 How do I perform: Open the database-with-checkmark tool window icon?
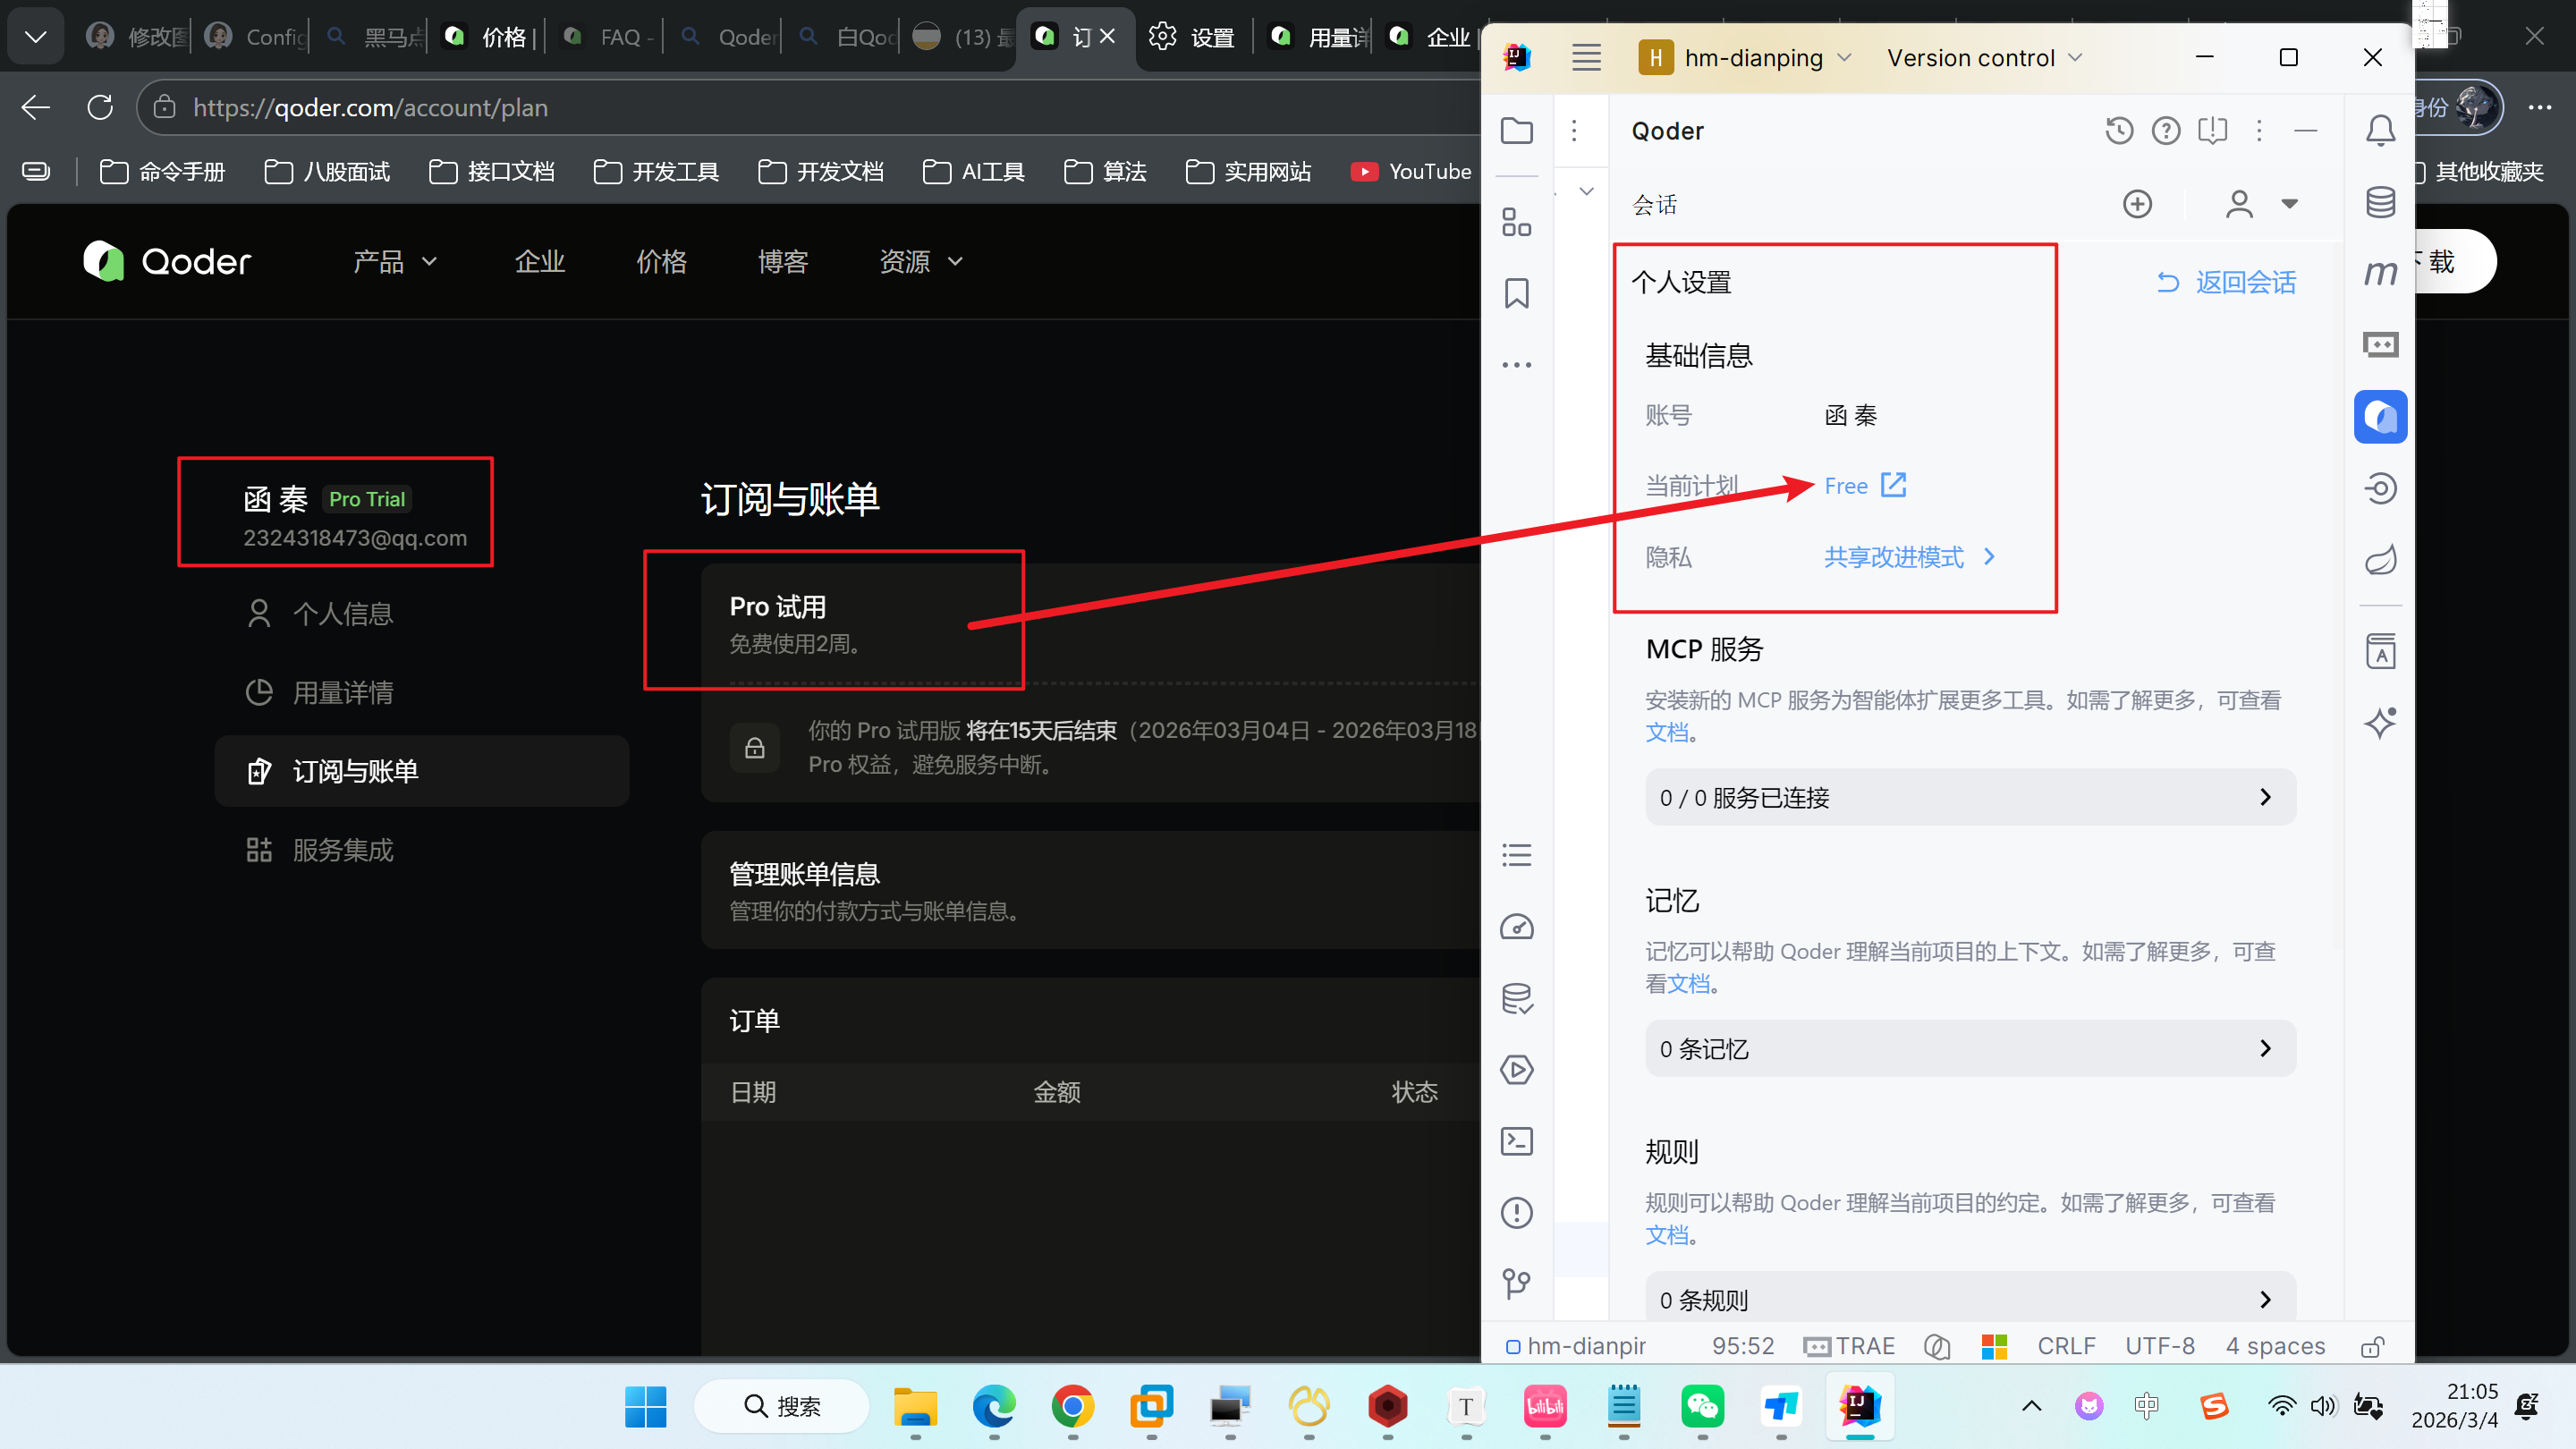(1516, 998)
